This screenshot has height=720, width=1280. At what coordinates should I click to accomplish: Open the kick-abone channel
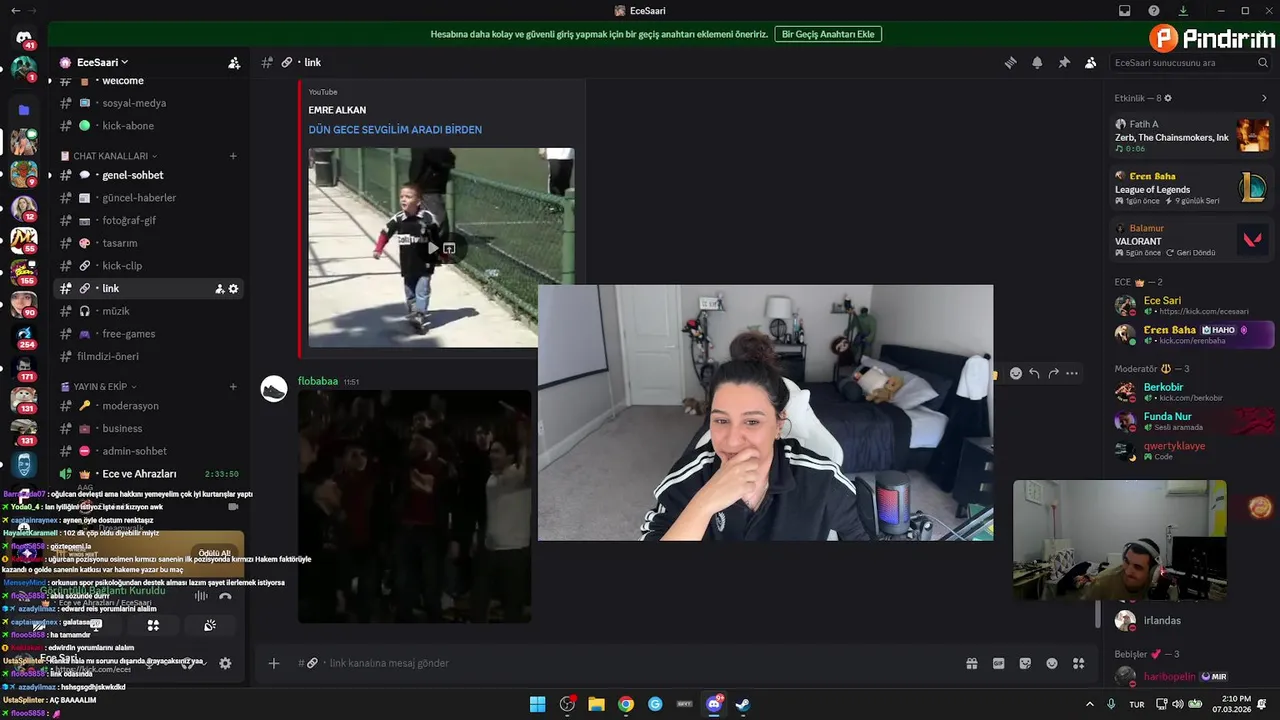149,126
